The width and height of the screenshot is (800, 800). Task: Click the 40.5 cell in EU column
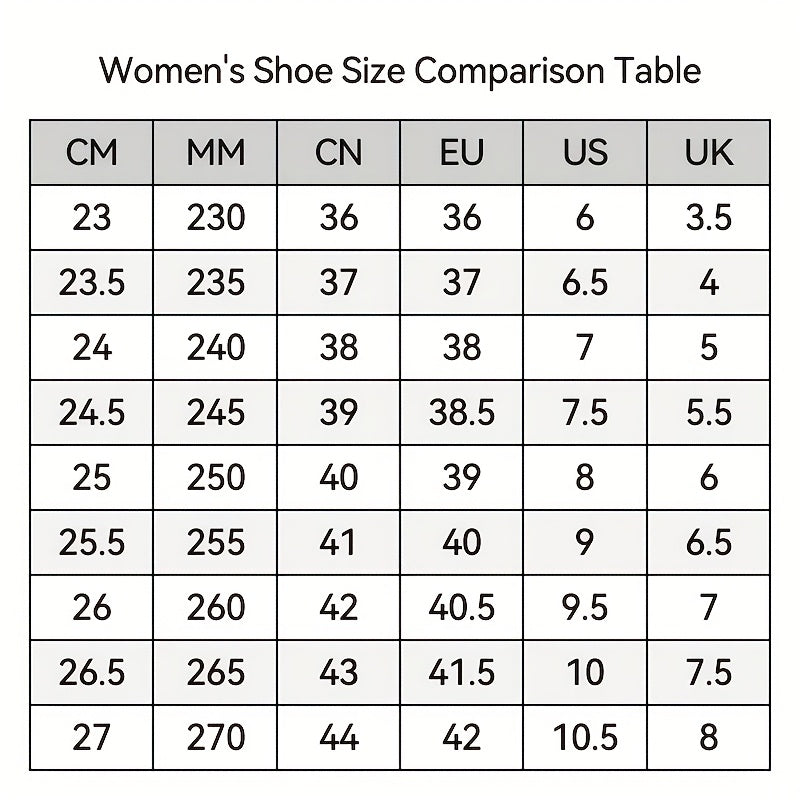(x=462, y=608)
